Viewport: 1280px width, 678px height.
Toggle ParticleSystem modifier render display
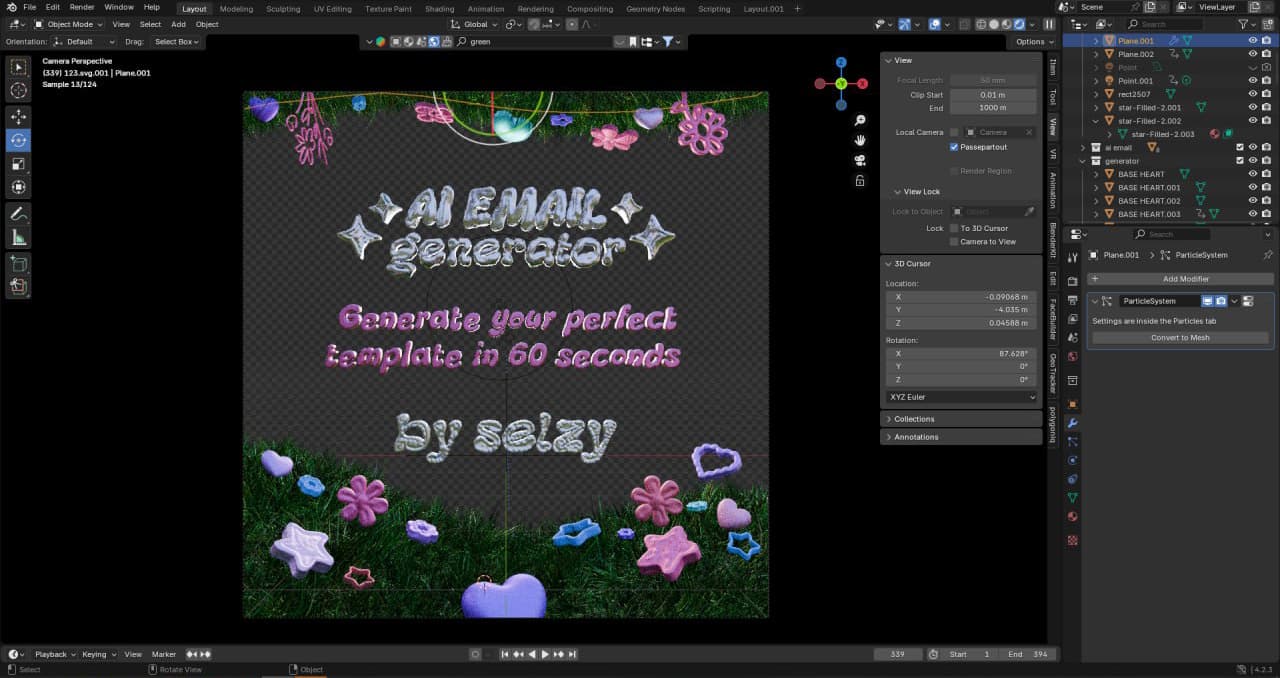coord(1221,301)
